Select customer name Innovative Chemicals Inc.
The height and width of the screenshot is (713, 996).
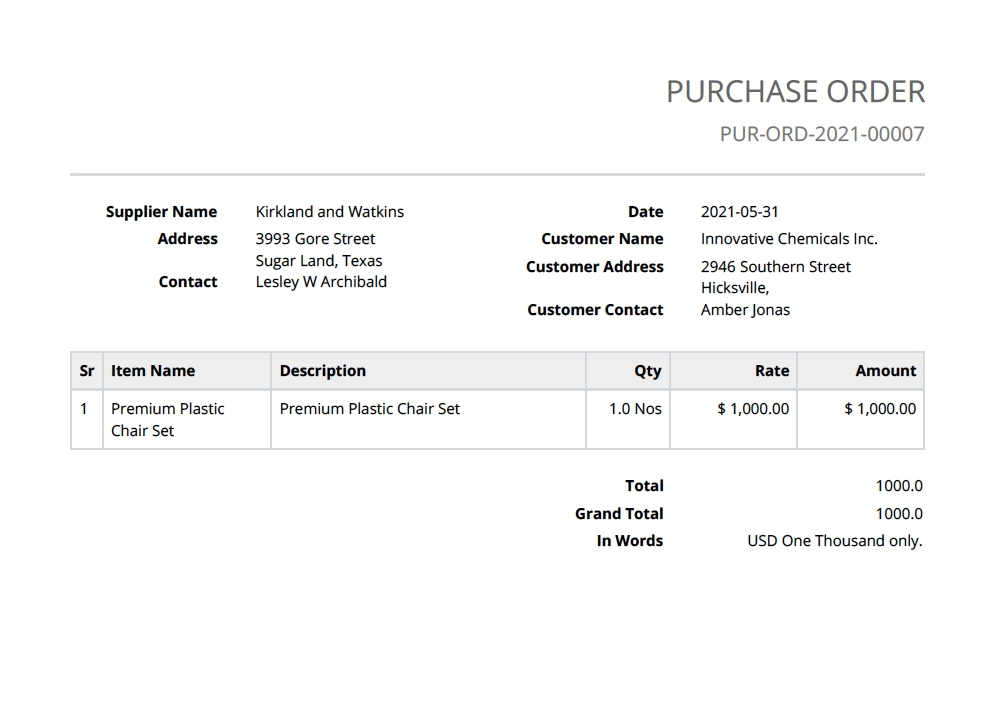(789, 239)
